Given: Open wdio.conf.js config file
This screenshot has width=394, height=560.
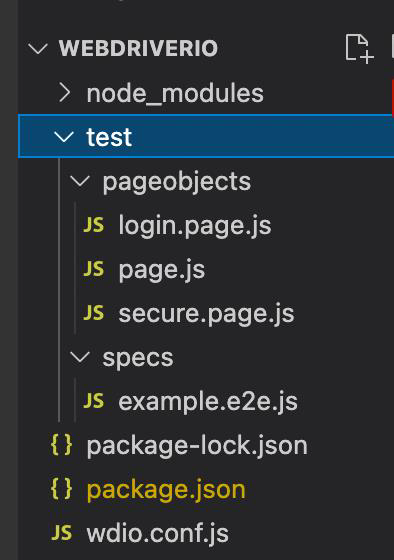Looking at the screenshot, I should (158, 534).
